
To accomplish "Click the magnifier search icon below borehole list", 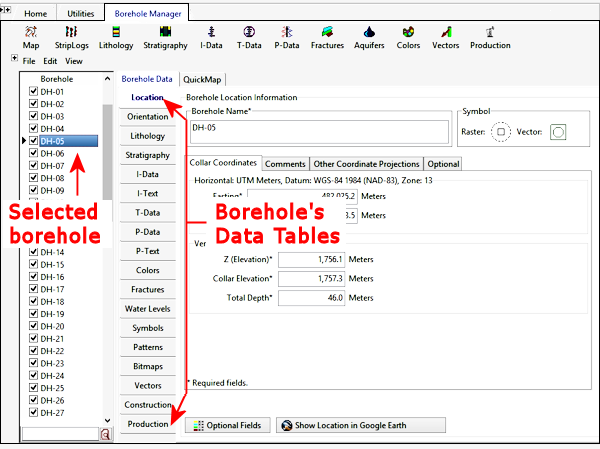I will [105, 434].
